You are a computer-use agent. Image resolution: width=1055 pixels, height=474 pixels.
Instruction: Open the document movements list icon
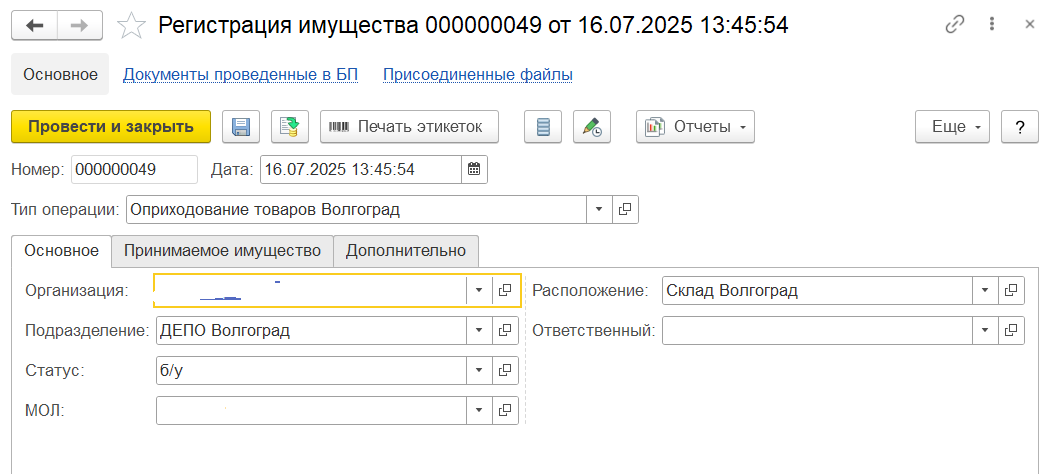tap(543, 127)
